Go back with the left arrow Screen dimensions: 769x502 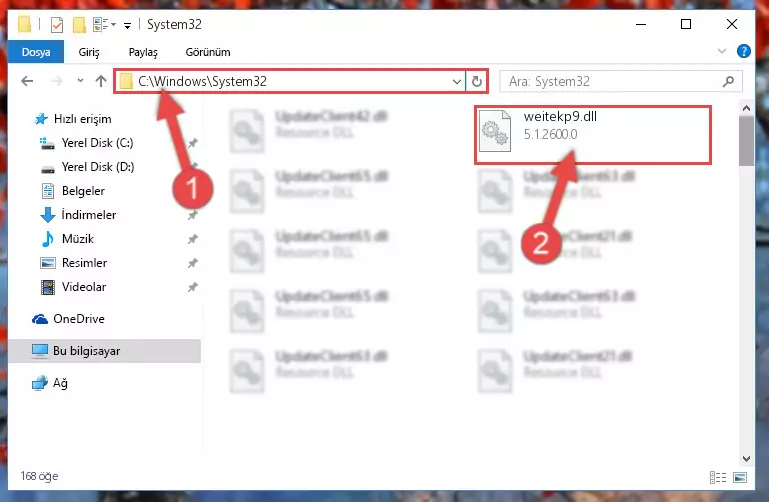click(x=27, y=81)
